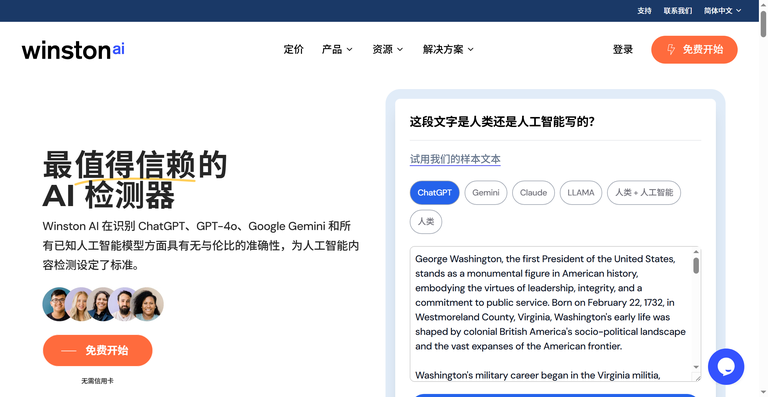This screenshot has width=768, height=397.
Task: Click the 无需信用卡 text
Action: (97, 381)
